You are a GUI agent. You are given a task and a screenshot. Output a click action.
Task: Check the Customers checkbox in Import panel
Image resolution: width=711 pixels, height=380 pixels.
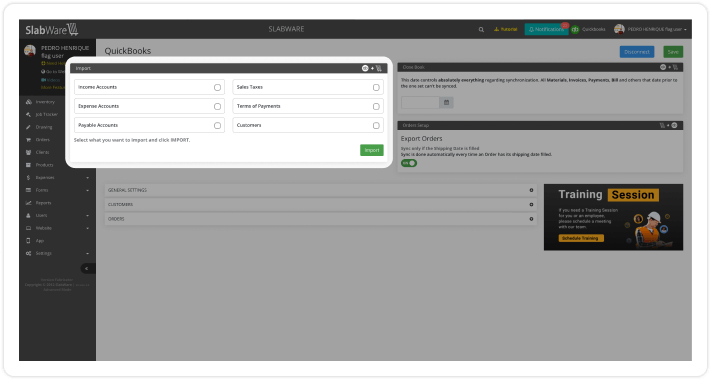pyautogui.click(x=376, y=126)
